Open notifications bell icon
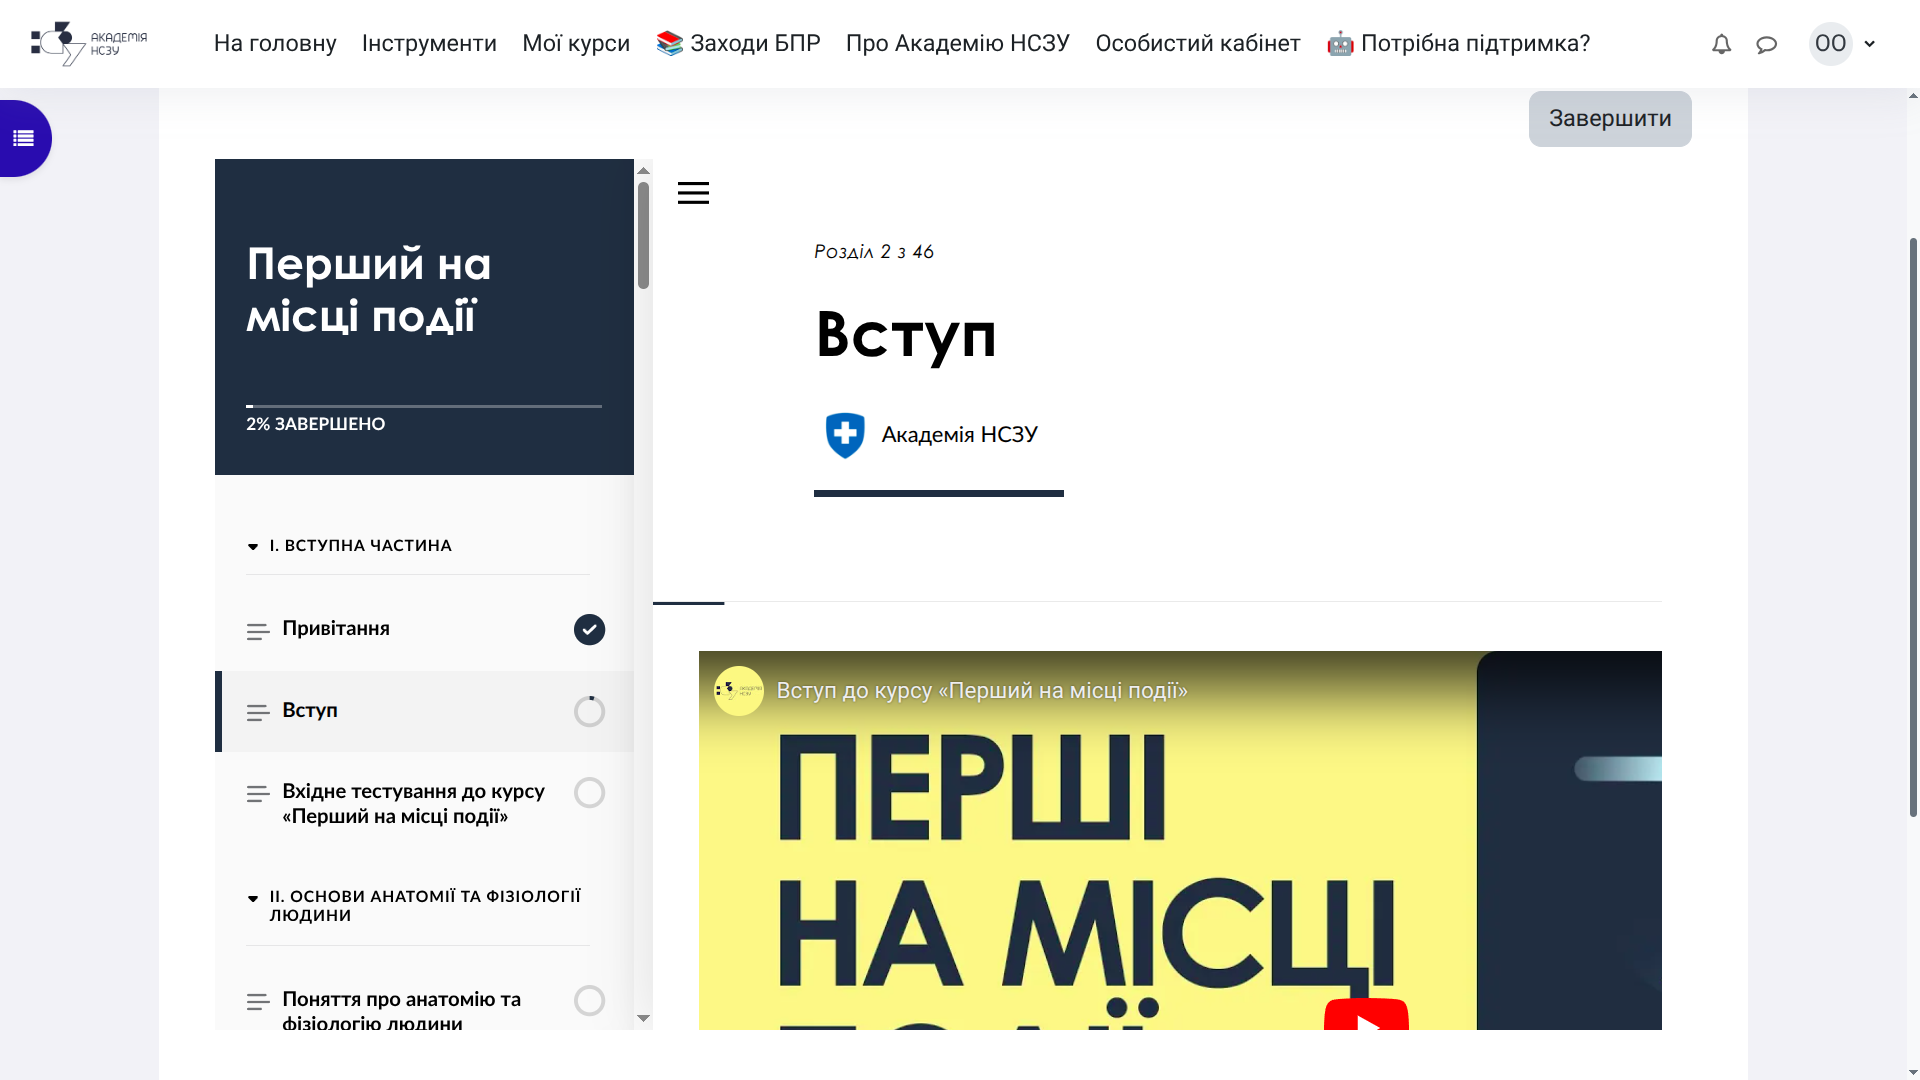This screenshot has width=1920, height=1080. click(1721, 44)
